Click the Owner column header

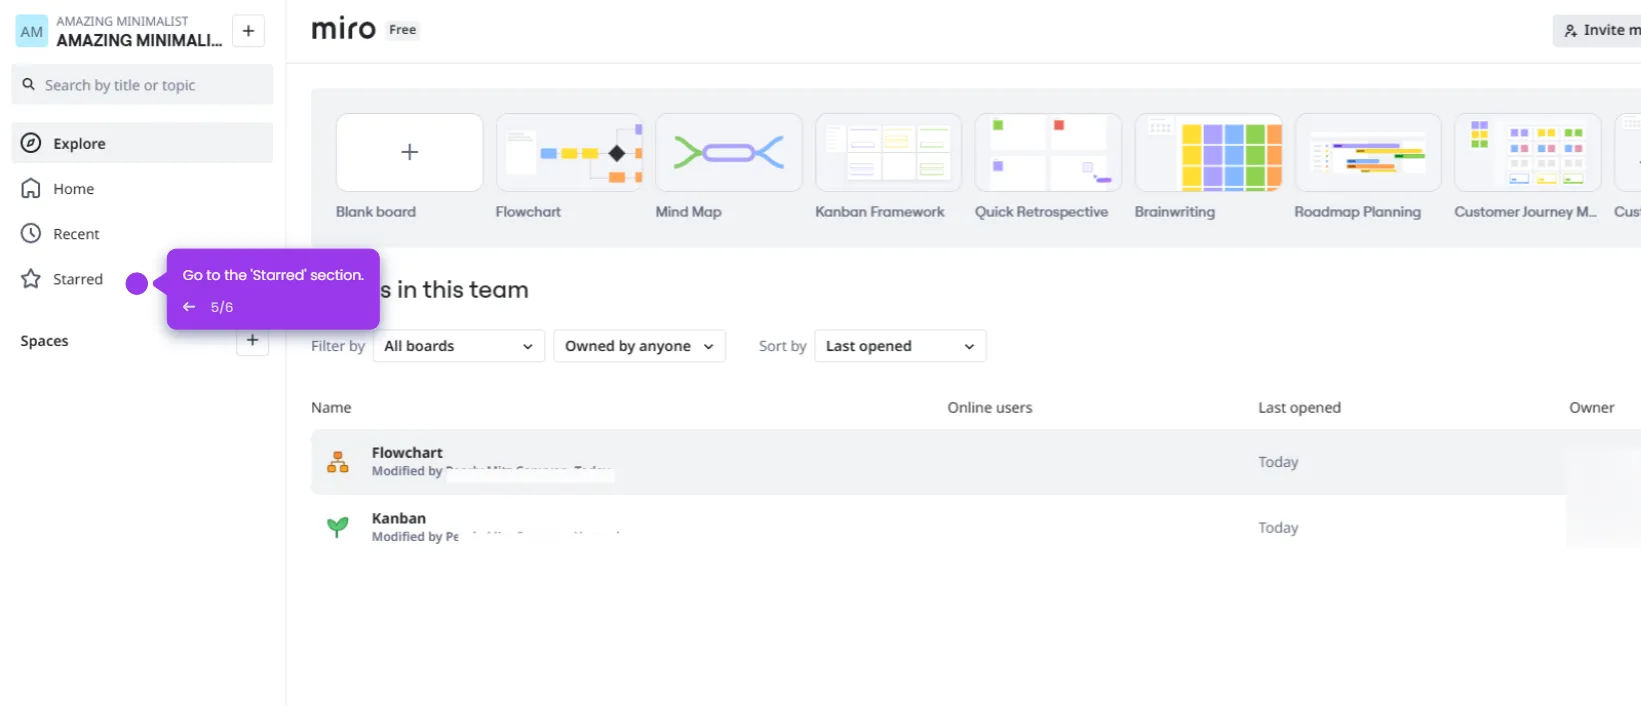[1591, 408]
